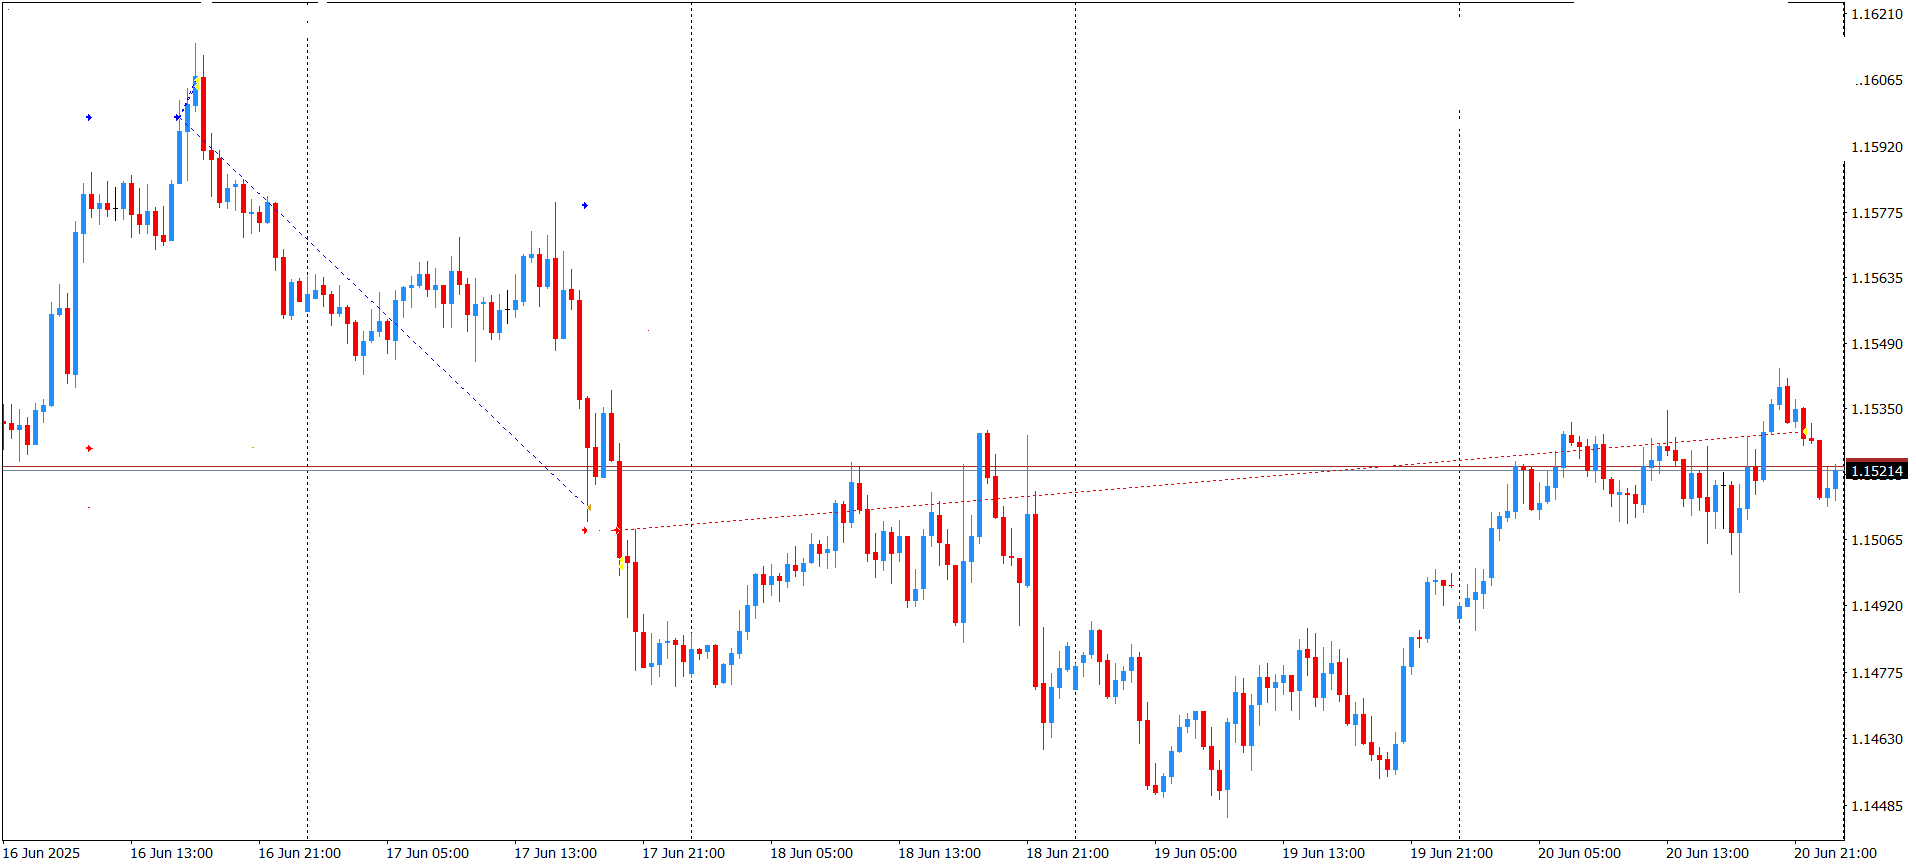Click the 1.14630 price scale label
Screen dimensions: 1916x867
tap(1877, 739)
